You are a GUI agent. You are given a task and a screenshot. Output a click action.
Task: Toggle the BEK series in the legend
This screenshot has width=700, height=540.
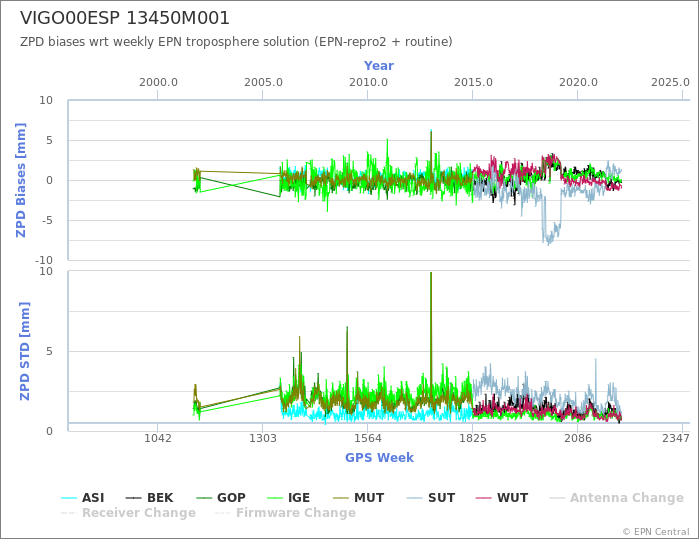(149, 498)
